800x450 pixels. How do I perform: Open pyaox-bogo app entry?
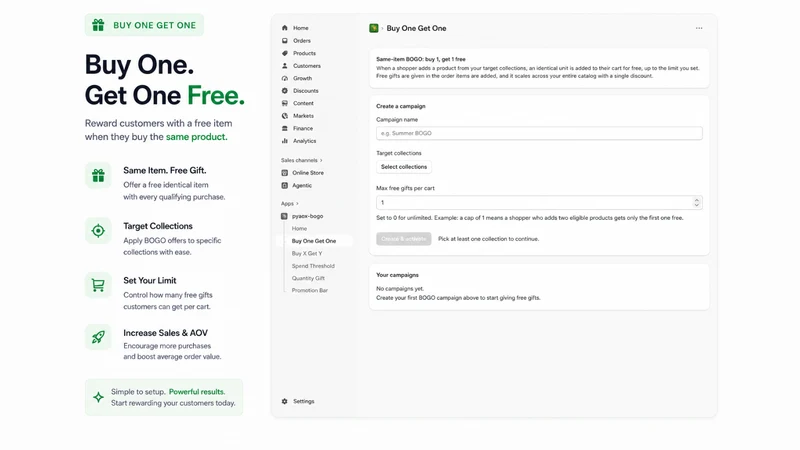(307, 216)
